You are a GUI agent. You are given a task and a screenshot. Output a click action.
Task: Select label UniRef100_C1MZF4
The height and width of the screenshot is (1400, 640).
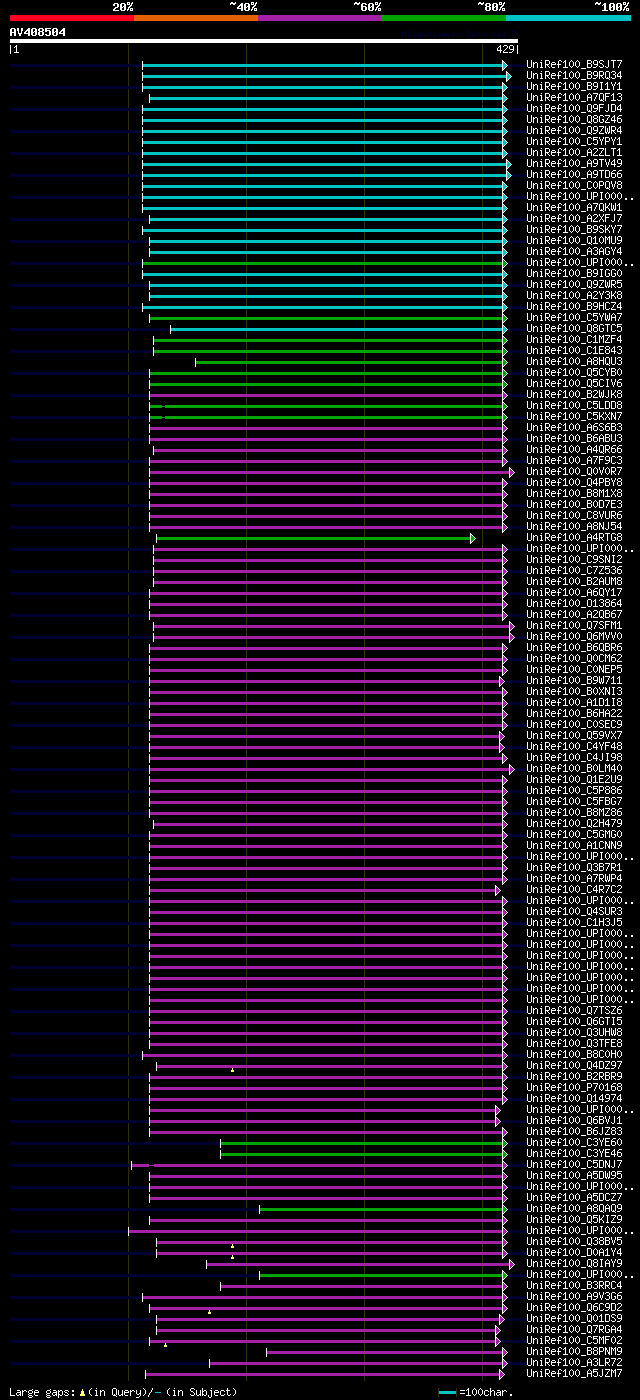pos(574,339)
